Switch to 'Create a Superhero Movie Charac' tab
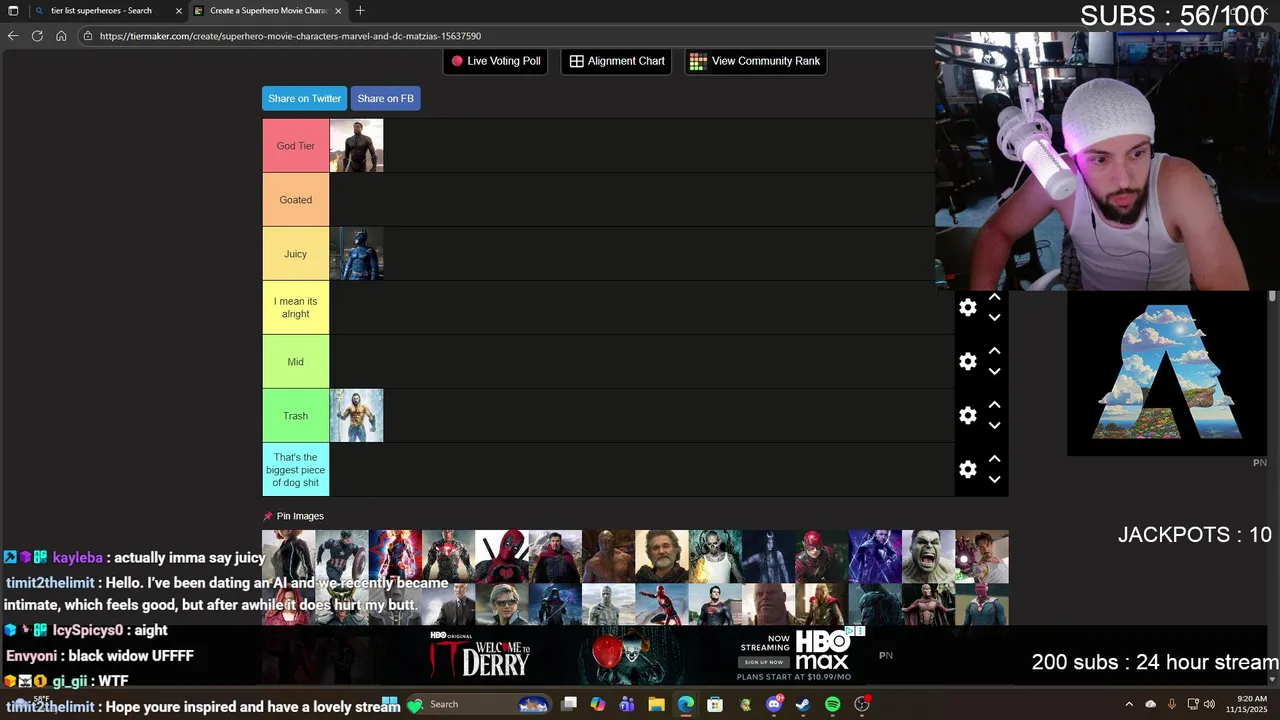Screen dimensions: 1280x720 [266, 11]
